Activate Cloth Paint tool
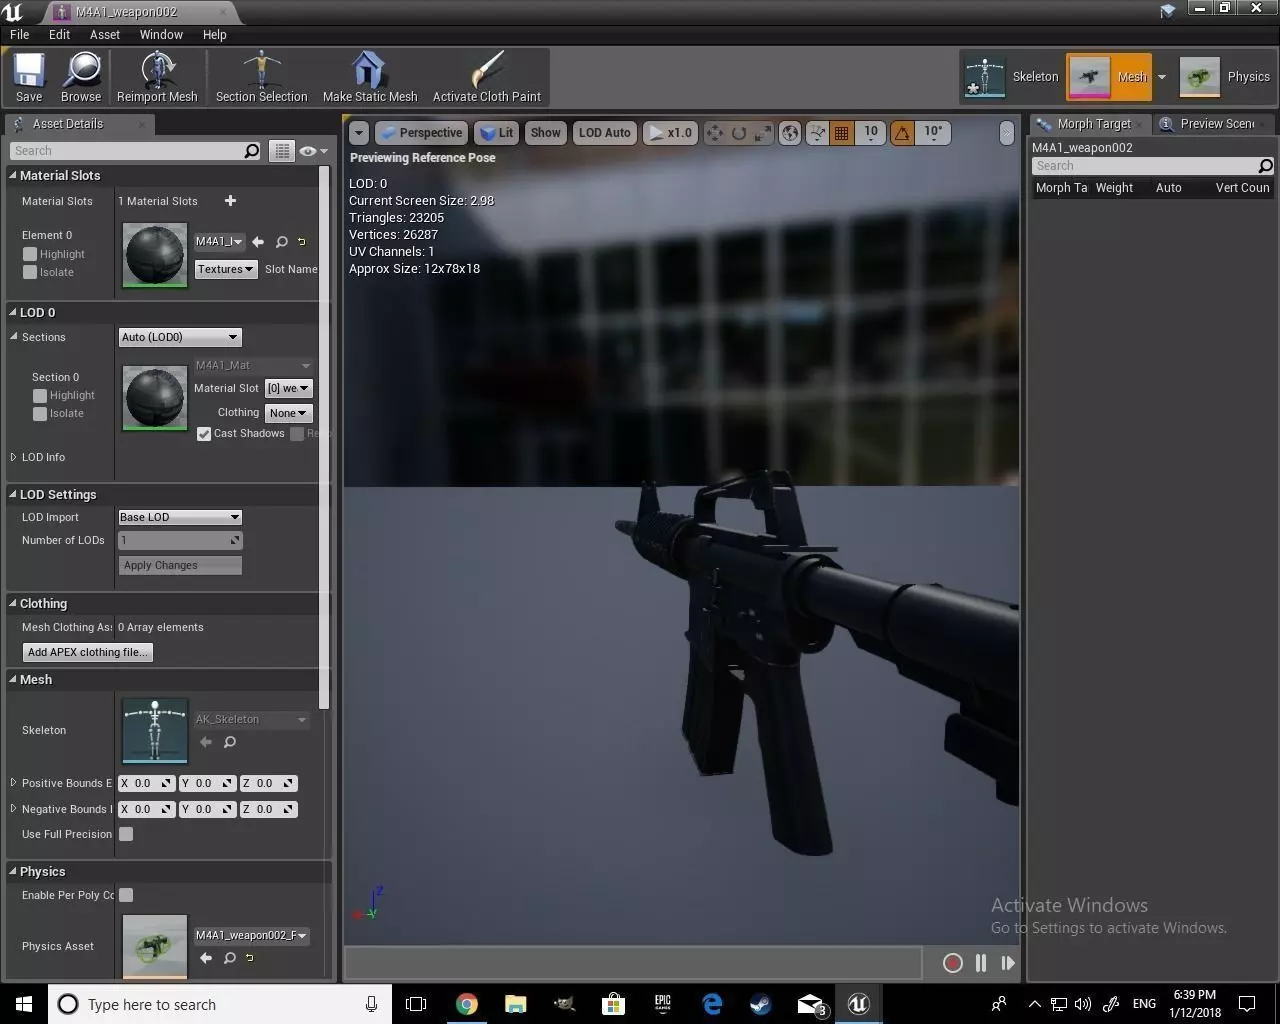Viewport: 1280px width, 1024px height. point(487,78)
